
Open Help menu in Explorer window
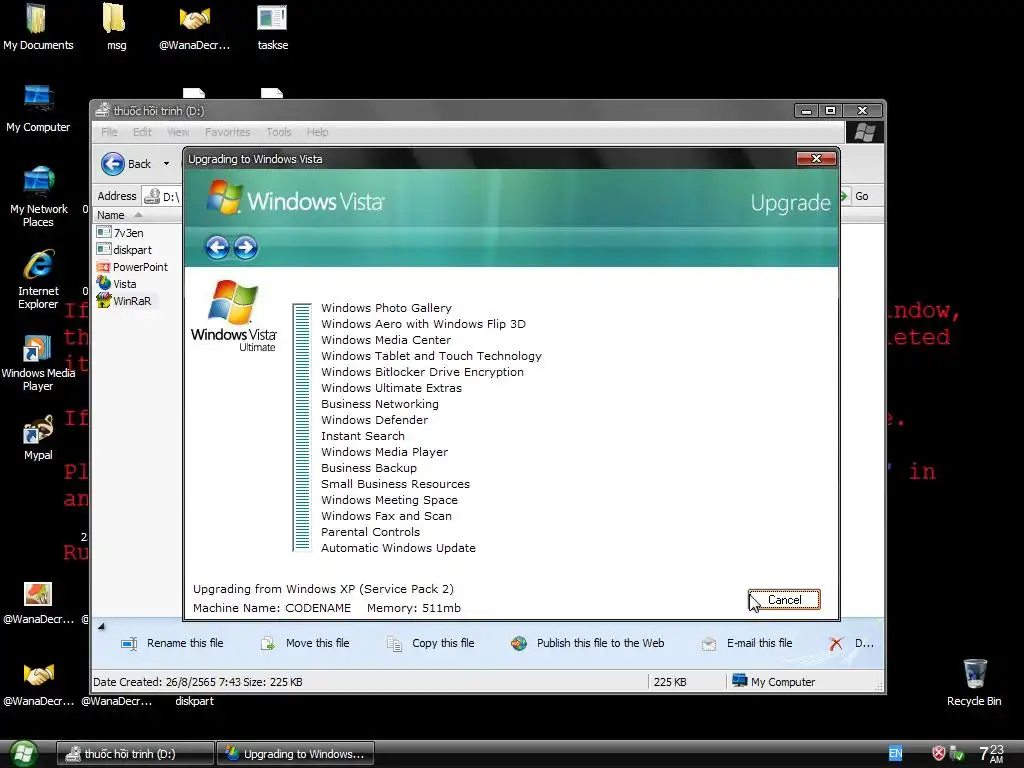point(317,132)
